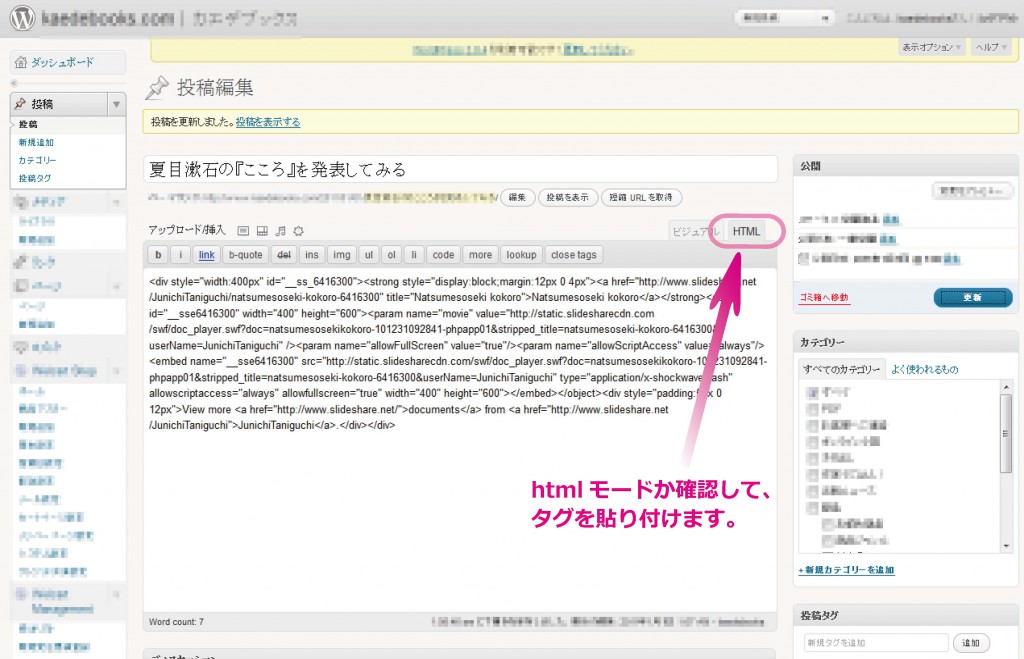Click the Add Media gear-shaped icon
This screenshot has height=659, width=1024.
tap(298, 231)
